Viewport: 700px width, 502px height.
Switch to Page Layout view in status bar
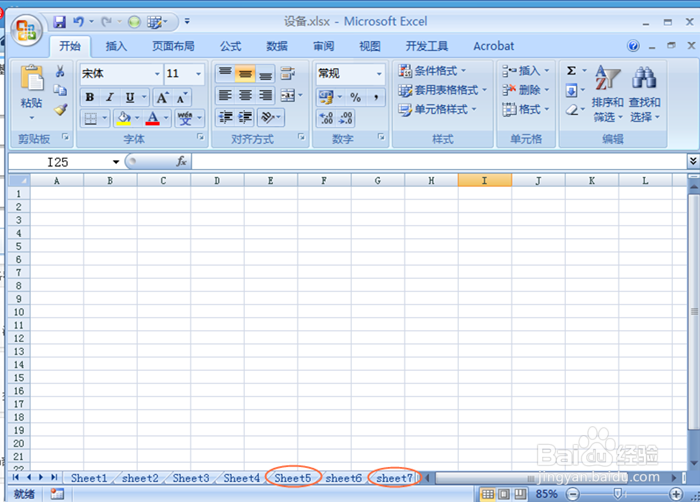pyautogui.click(x=504, y=494)
